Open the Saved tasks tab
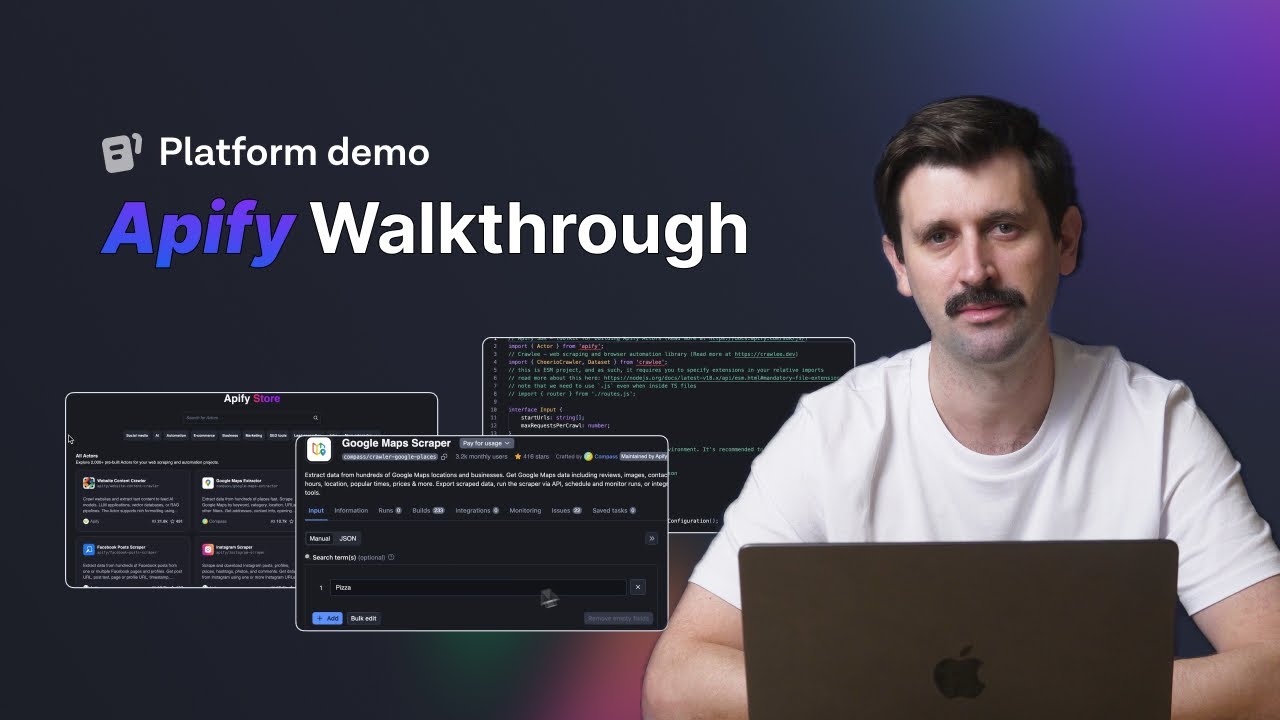 pyautogui.click(x=614, y=510)
